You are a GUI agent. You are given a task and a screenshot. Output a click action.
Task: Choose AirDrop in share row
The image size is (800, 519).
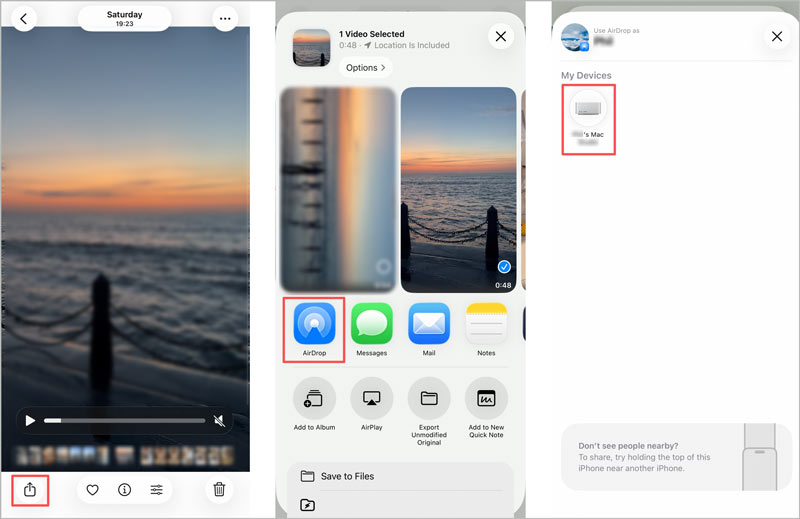314,330
